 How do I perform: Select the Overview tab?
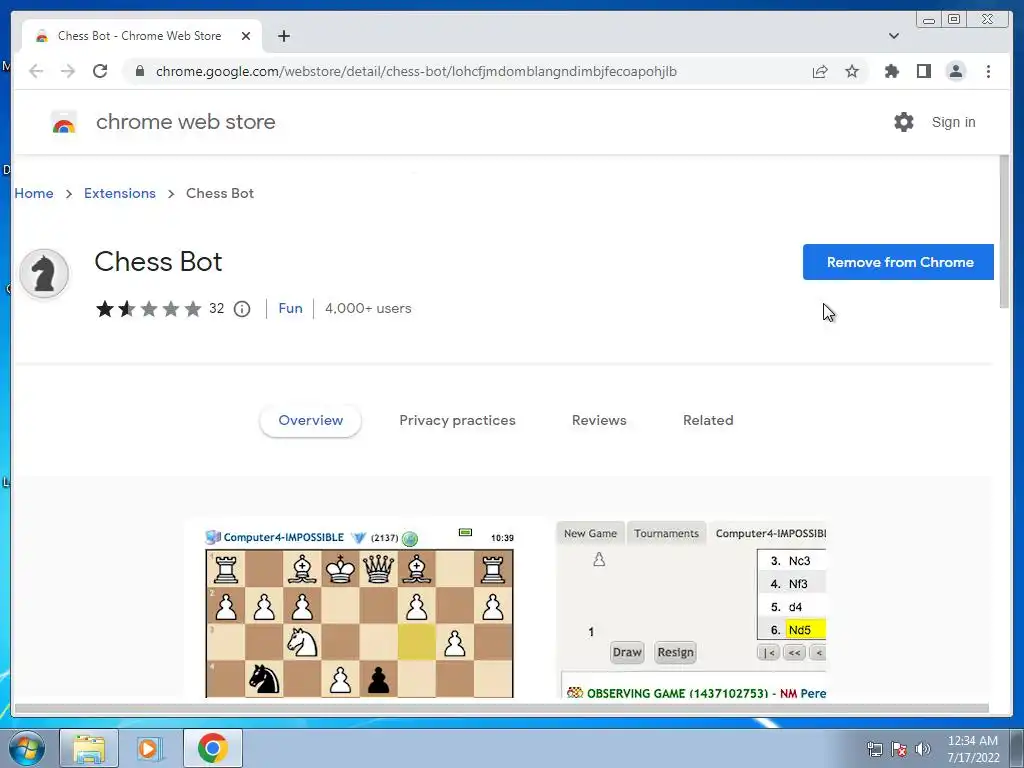tap(310, 421)
